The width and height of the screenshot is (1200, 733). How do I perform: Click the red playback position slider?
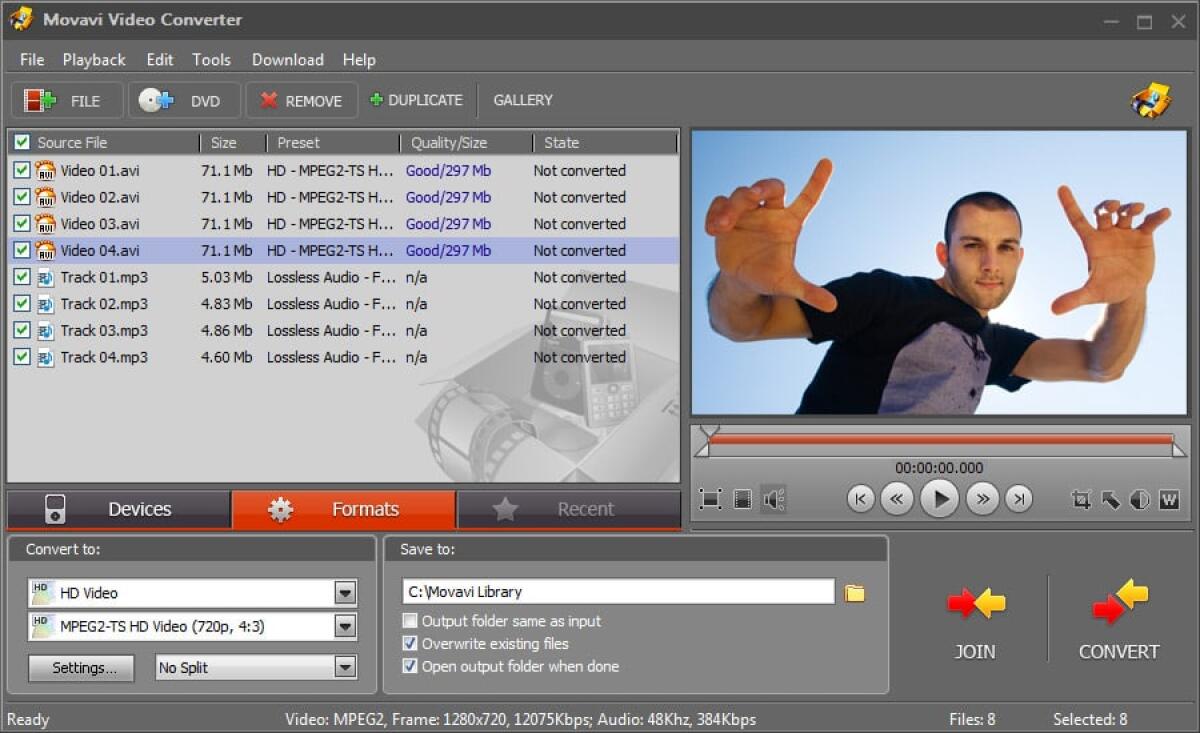pos(940,439)
